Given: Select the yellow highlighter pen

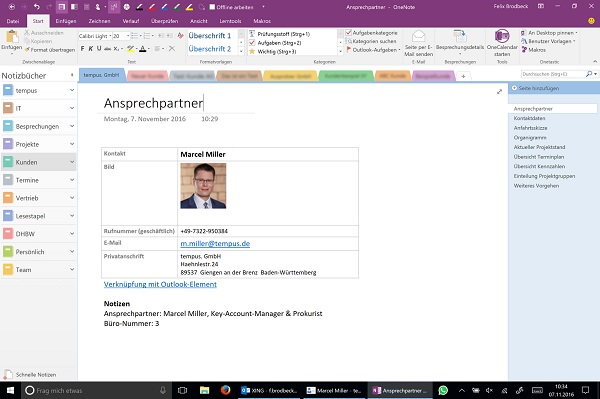Looking at the screenshot, I should pos(189,7).
